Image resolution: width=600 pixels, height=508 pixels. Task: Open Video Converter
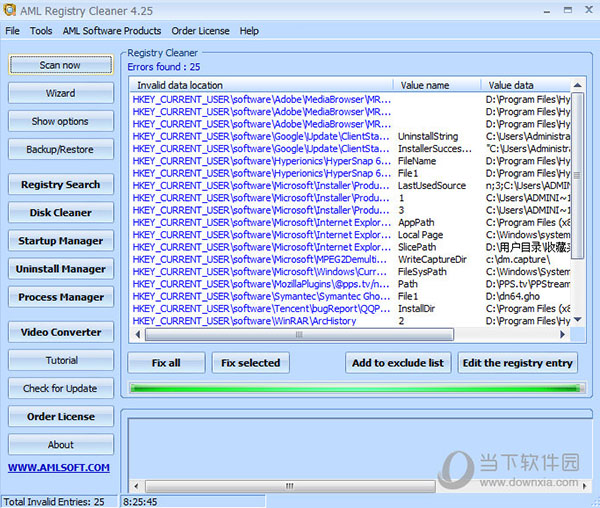pos(61,332)
